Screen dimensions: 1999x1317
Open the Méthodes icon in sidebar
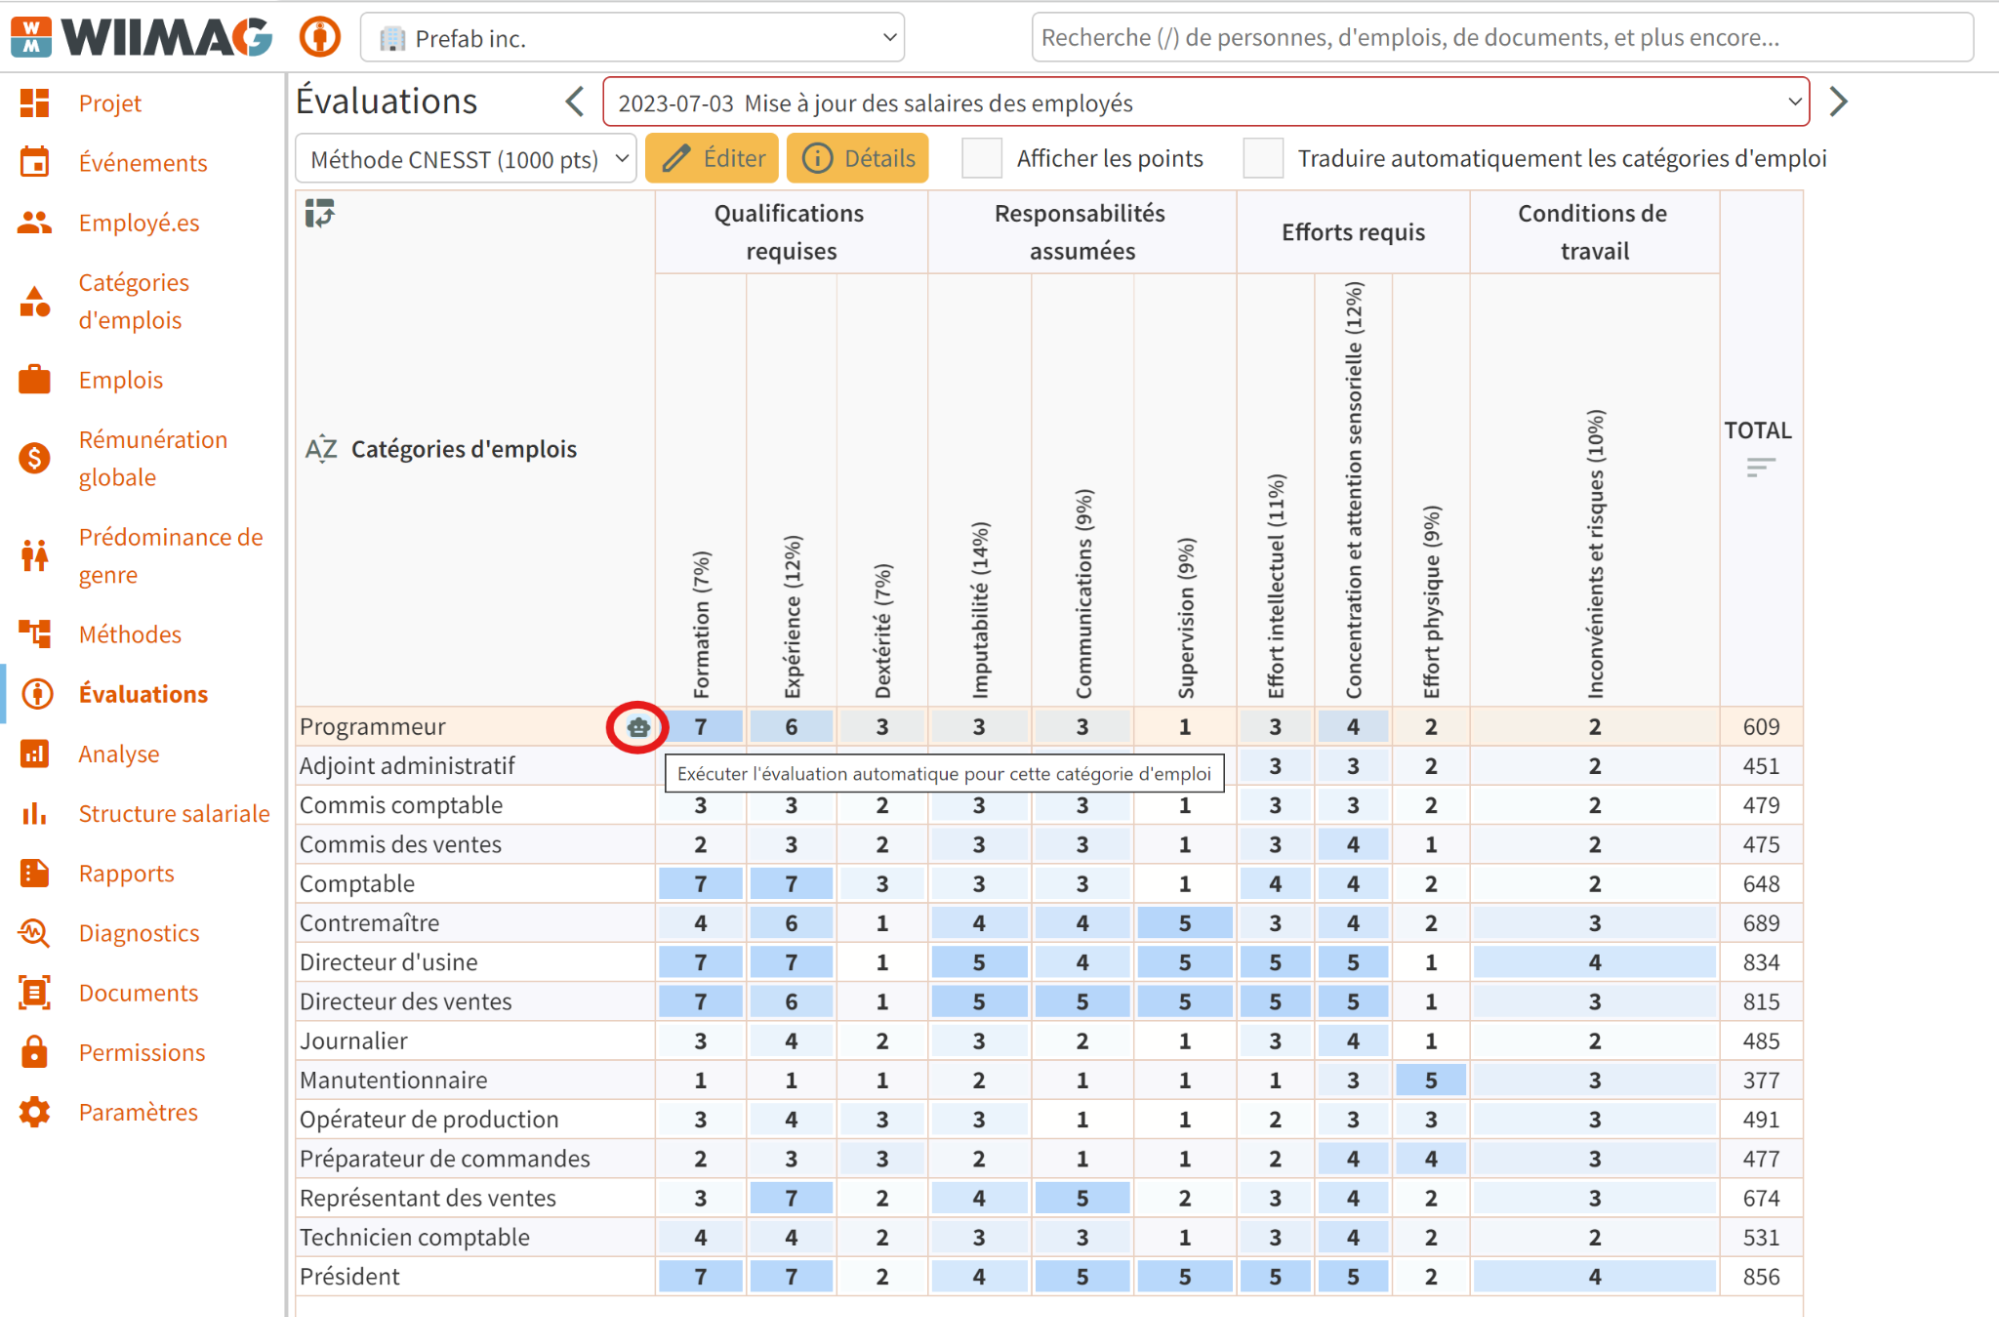tap(35, 633)
